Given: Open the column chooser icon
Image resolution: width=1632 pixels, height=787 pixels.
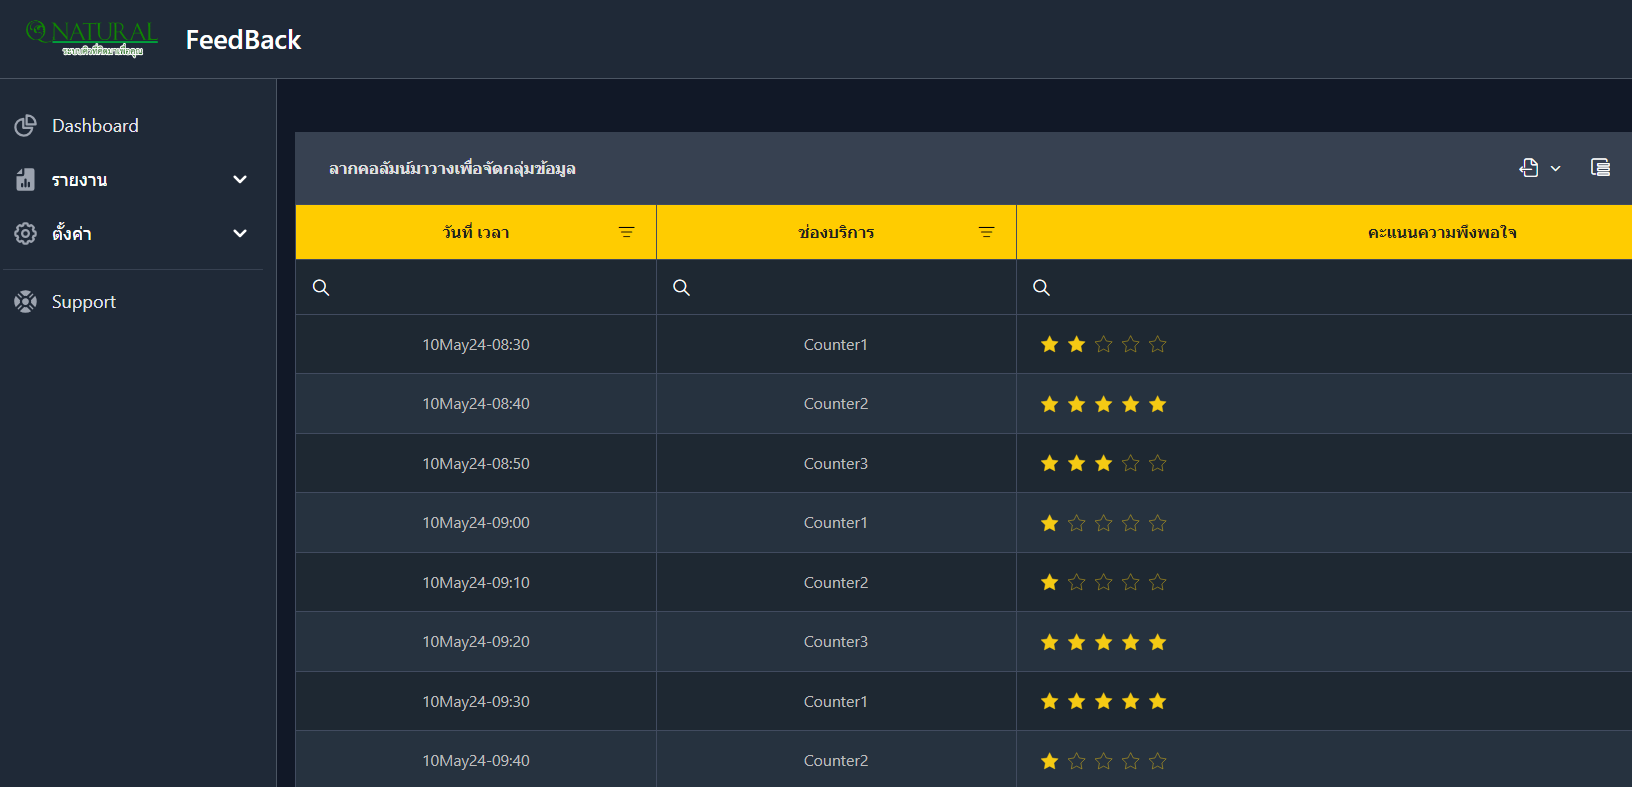Looking at the screenshot, I should 1600,168.
